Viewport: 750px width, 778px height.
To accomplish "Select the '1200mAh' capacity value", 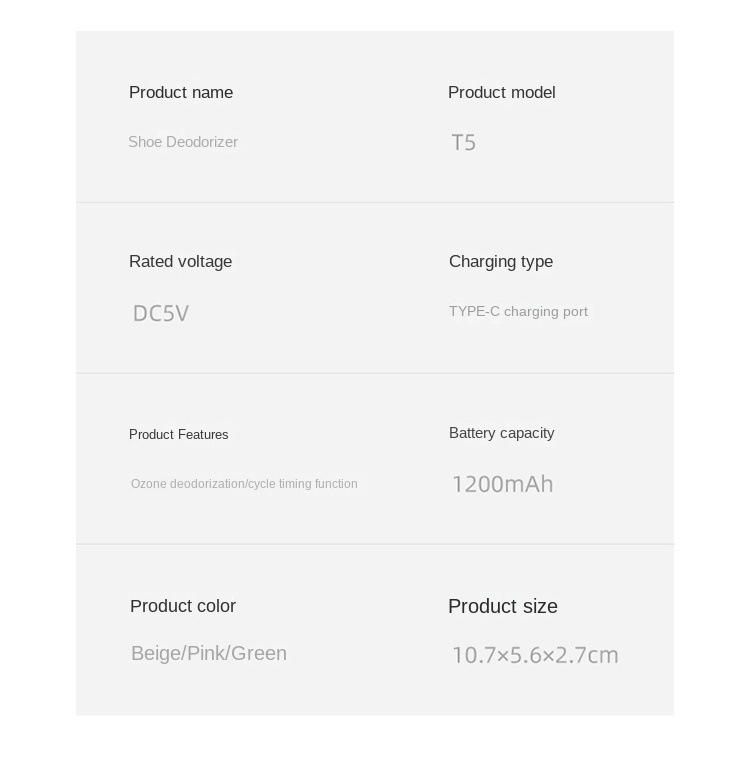I will point(502,485).
